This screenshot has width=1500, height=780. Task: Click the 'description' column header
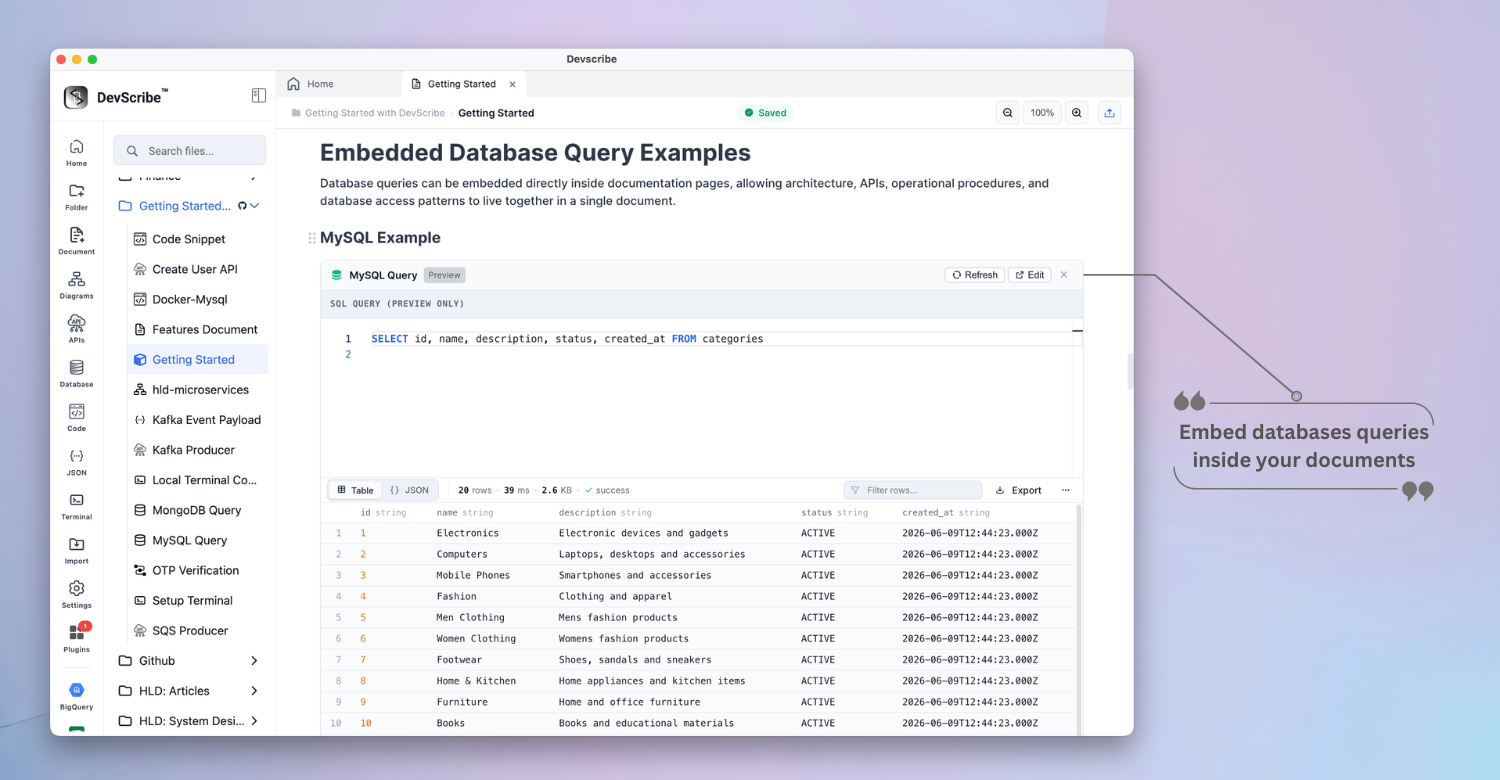click(x=605, y=513)
